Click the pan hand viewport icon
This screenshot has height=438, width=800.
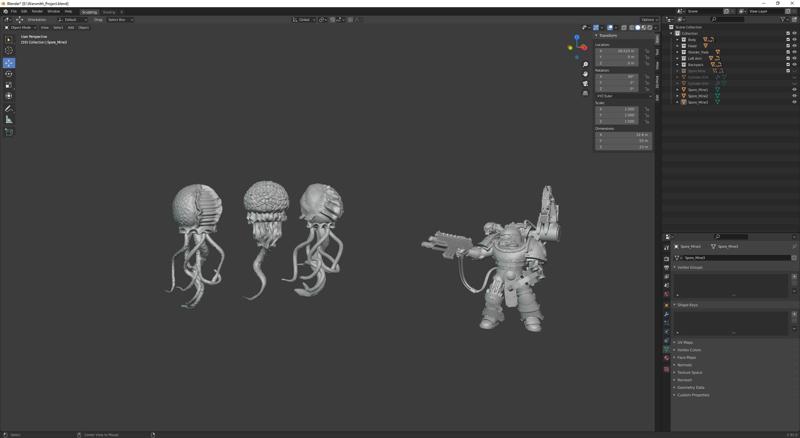pyautogui.click(x=586, y=73)
